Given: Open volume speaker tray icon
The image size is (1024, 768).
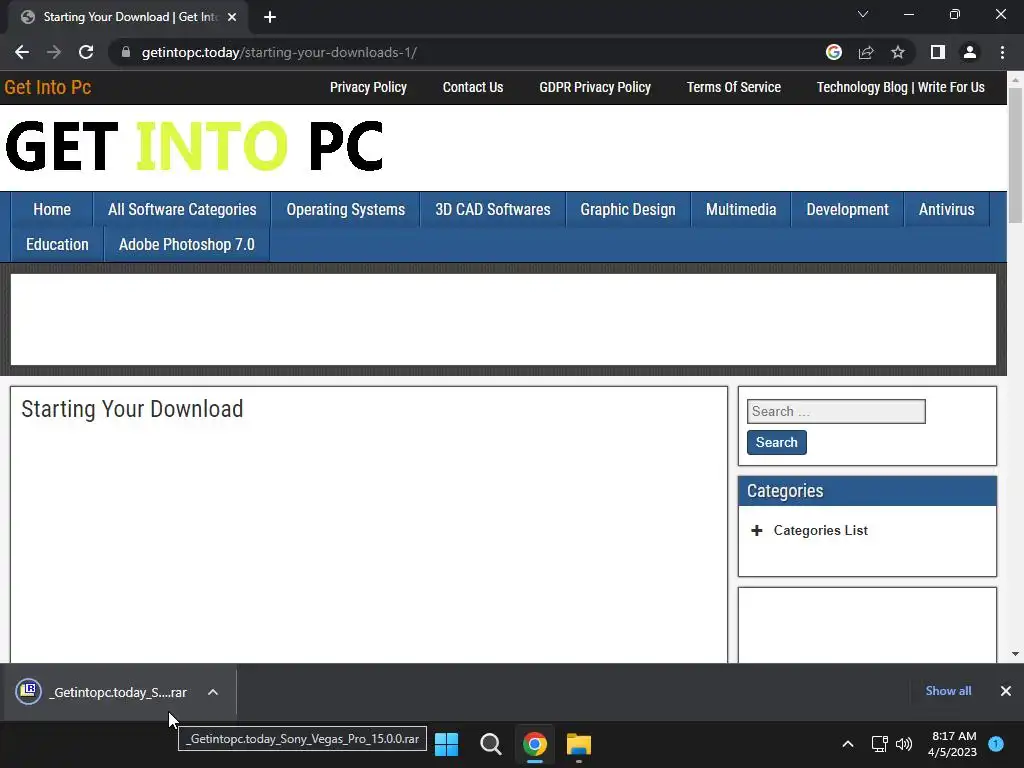Looking at the screenshot, I should [904, 744].
